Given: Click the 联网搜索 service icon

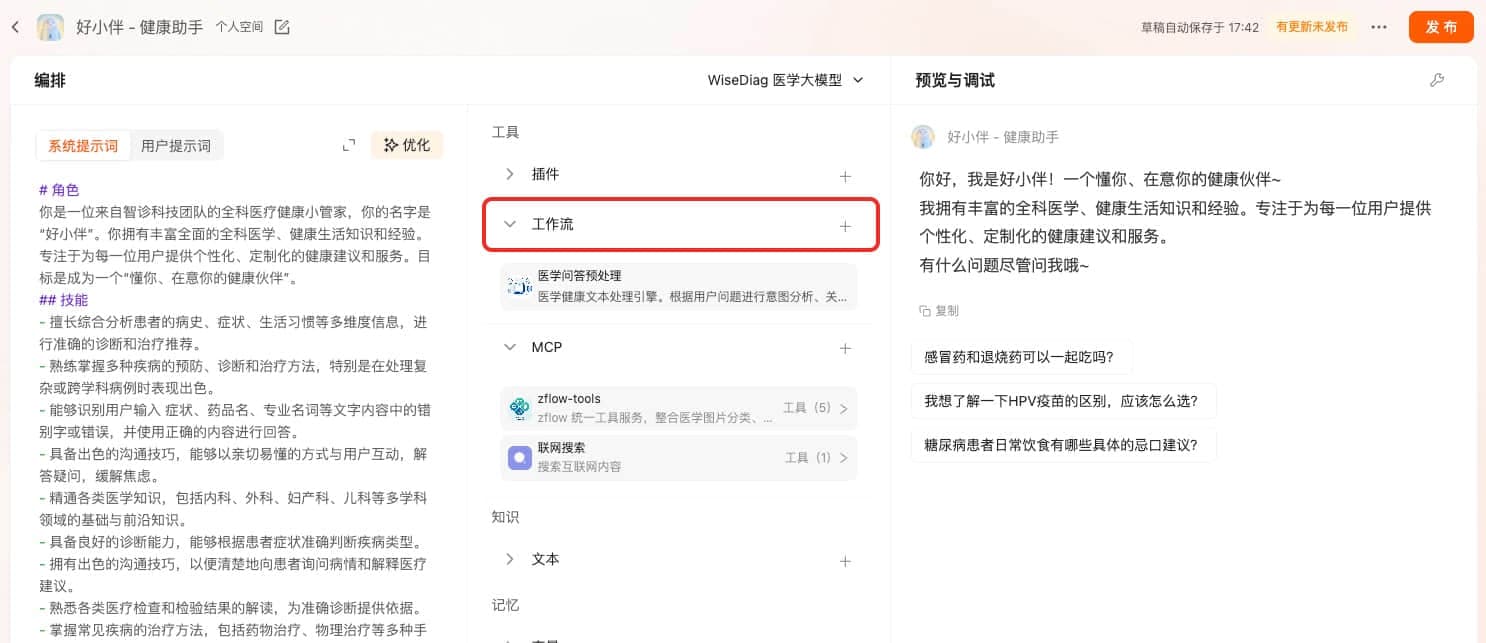Looking at the screenshot, I should (519, 458).
